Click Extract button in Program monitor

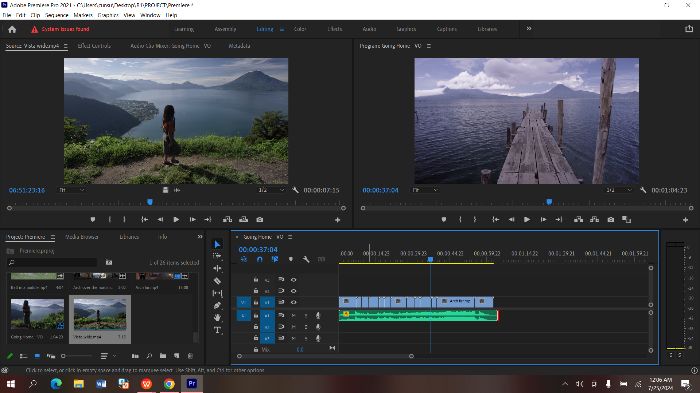point(595,219)
